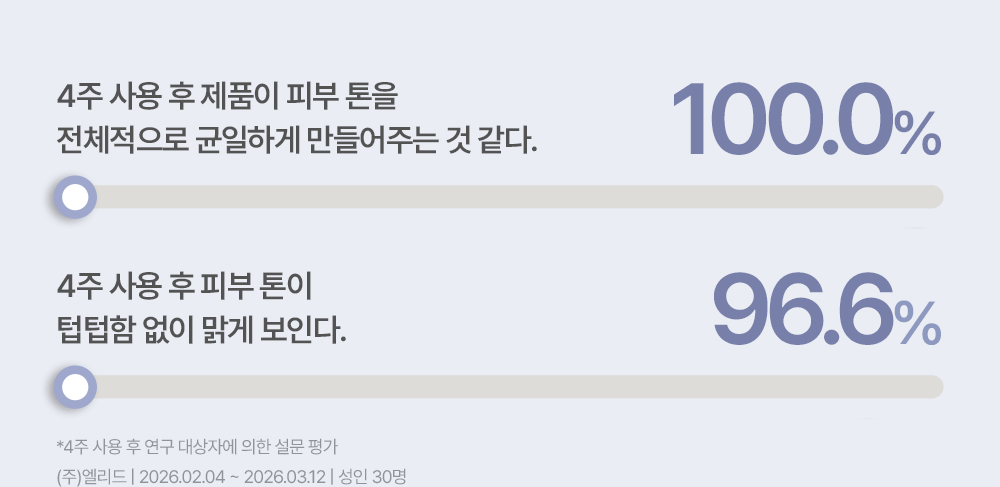The width and height of the screenshot is (1000, 487).
Task: Click the bottom slider's round handle
Action: [73, 387]
